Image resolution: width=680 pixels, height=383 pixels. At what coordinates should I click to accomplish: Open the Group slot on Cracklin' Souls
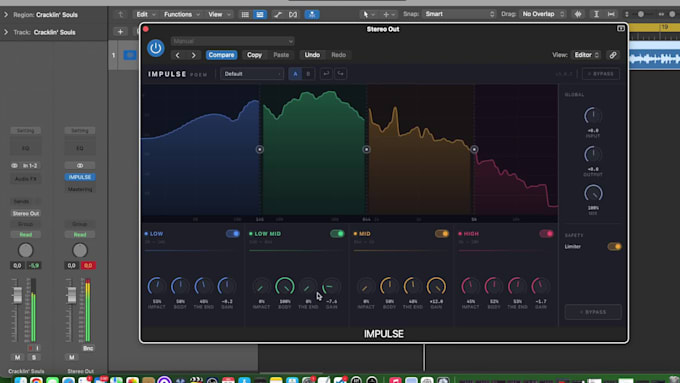tap(26, 224)
